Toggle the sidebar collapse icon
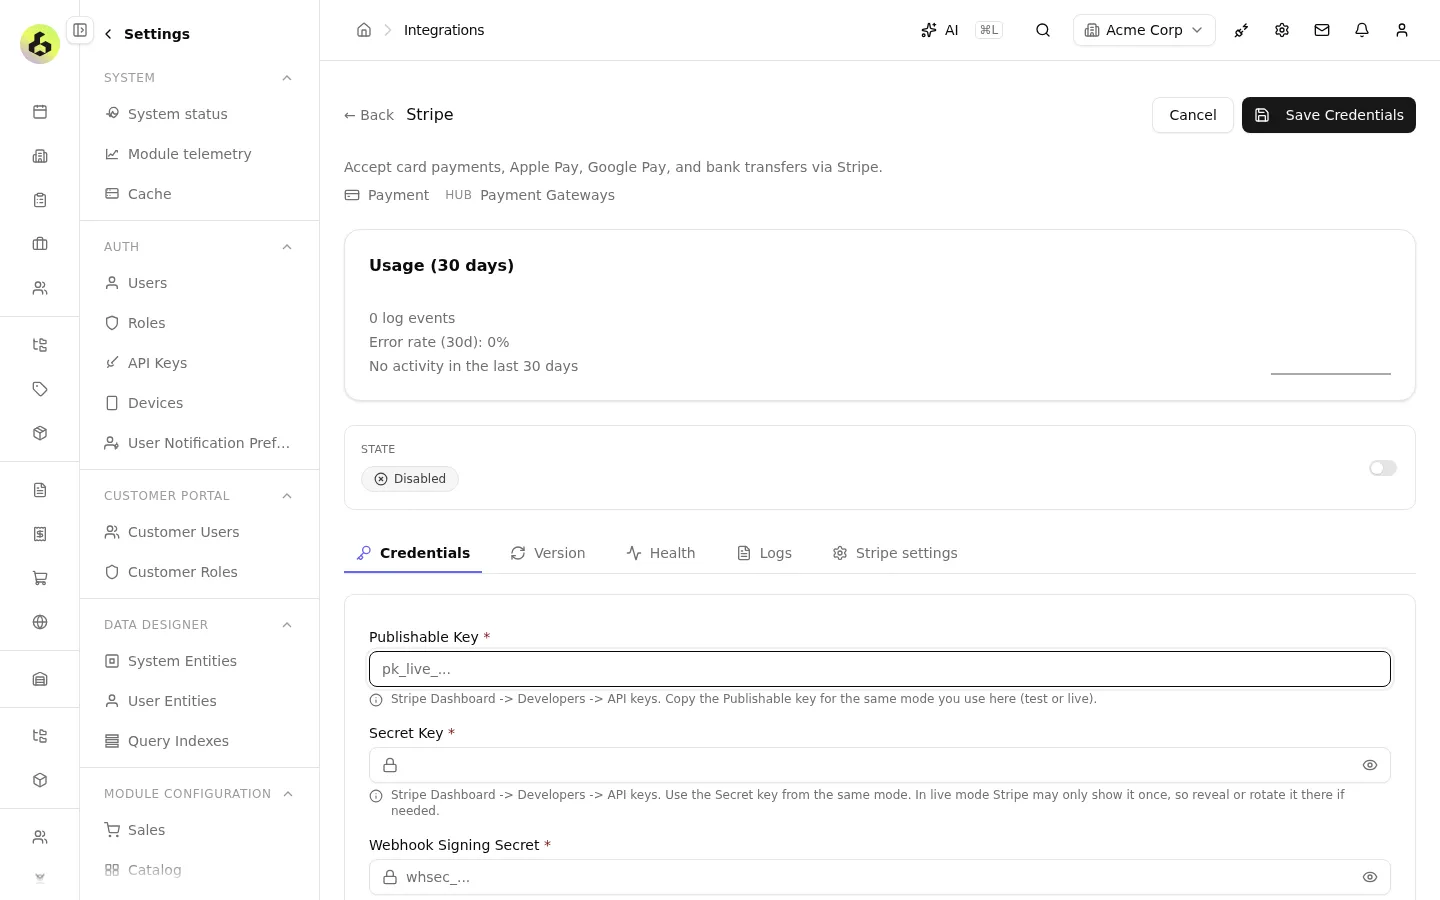This screenshot has height=900, width=1440. pyautogui.click(x=80, y=30)
